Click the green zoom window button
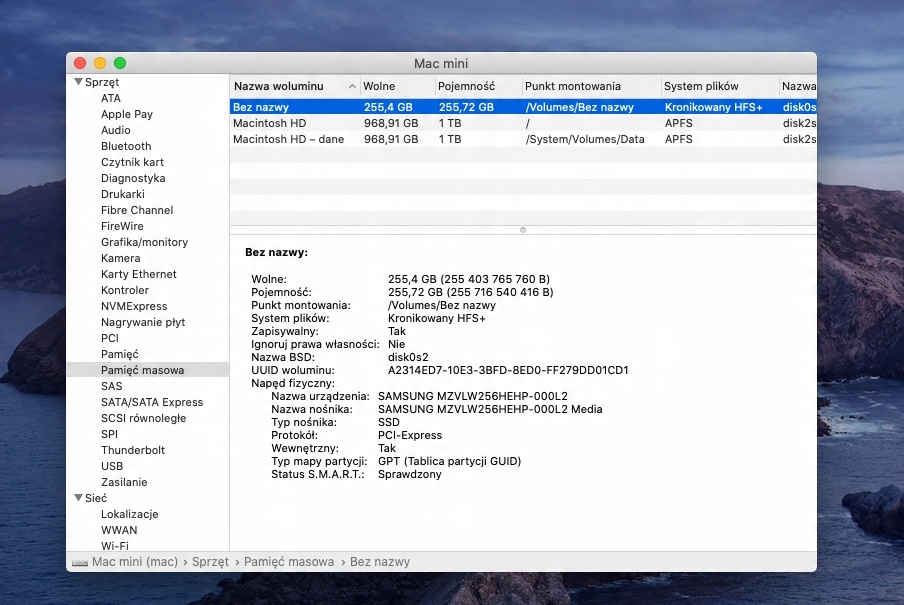This screenshot has width=904, height=605. (x=120, y=63)
